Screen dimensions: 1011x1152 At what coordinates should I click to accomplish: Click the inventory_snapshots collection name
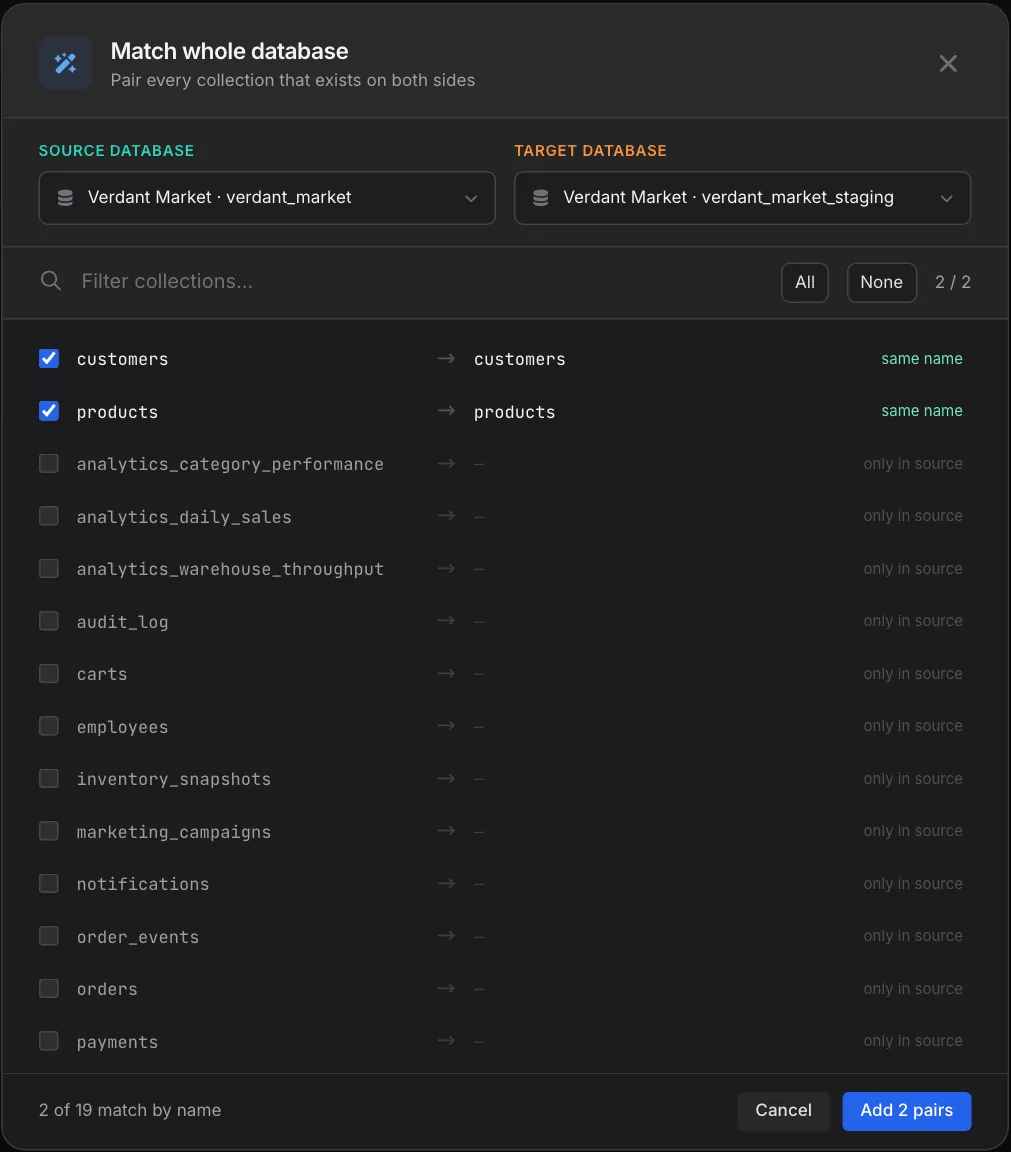[x=173, y=780]
